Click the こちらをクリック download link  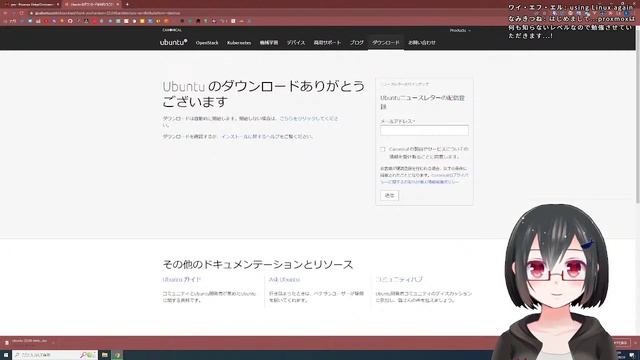pos(309,118)
